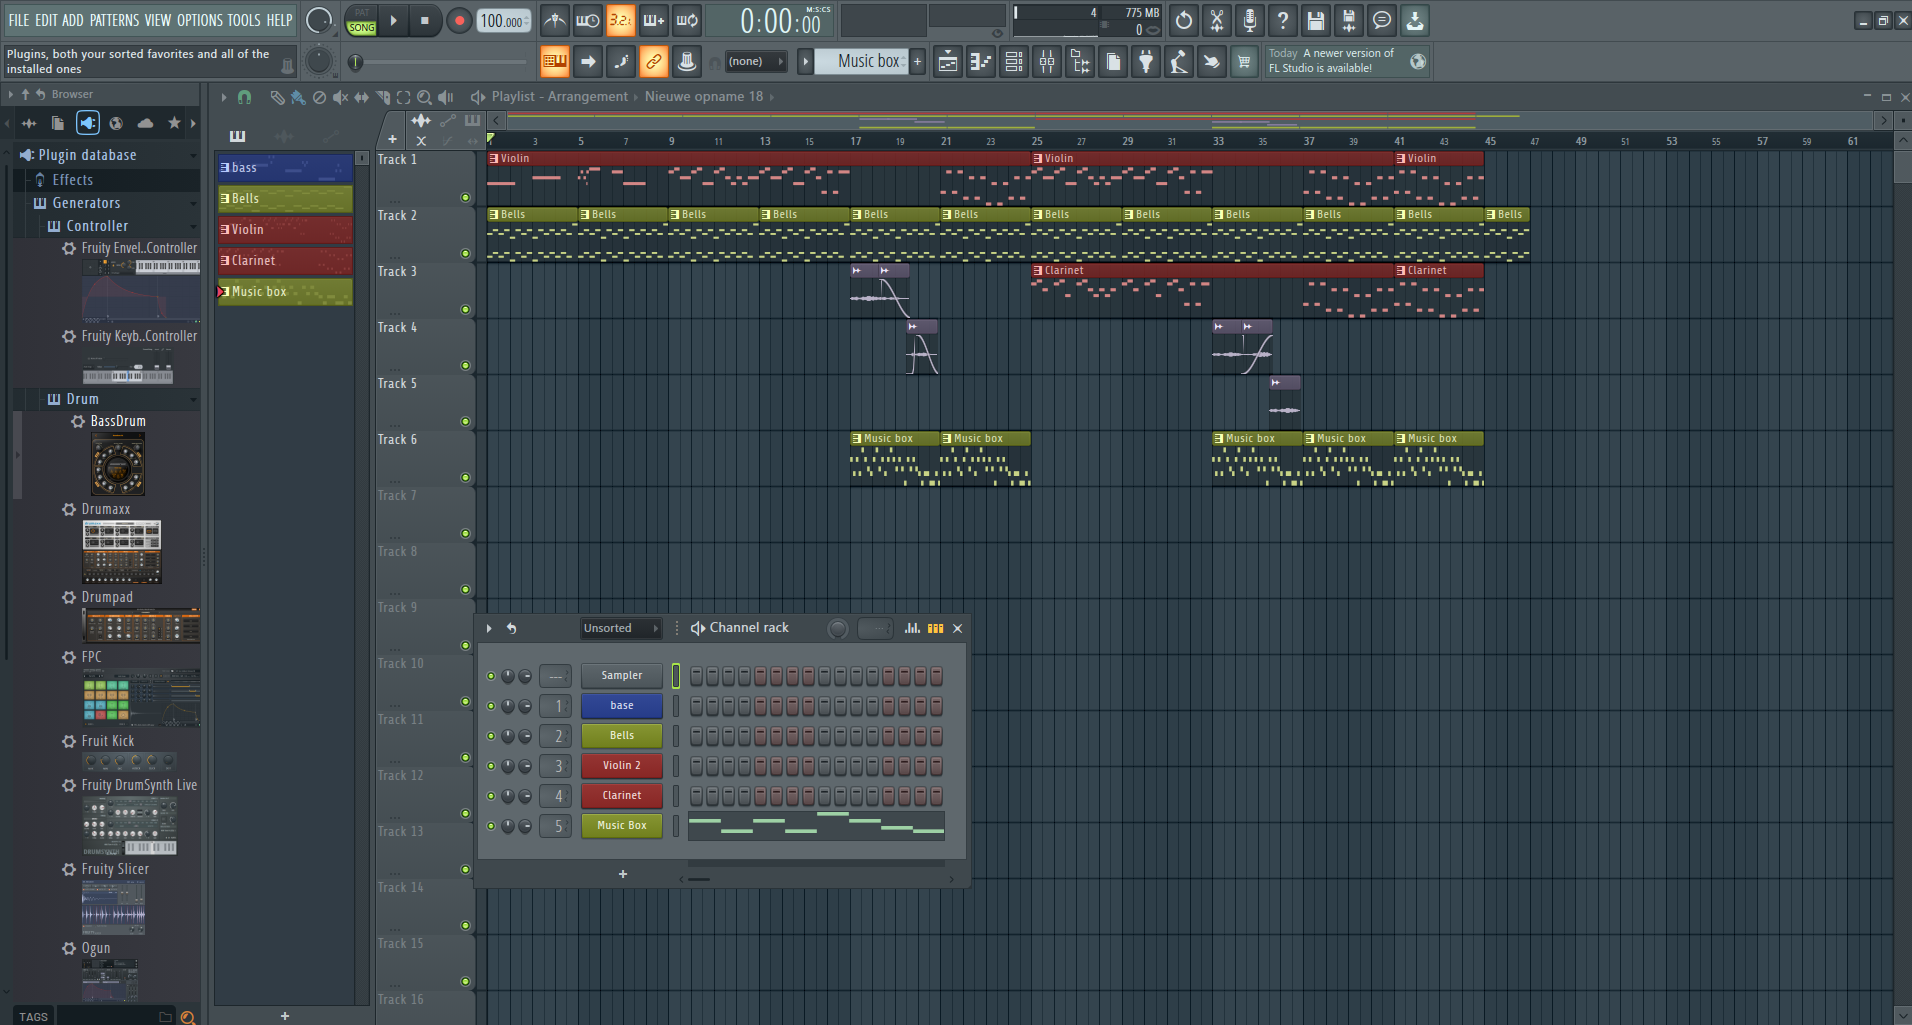This screenshot has height=1025, width=1912.
Task: Toggle typing keyboard to piano icon
Action: point(554,62)
